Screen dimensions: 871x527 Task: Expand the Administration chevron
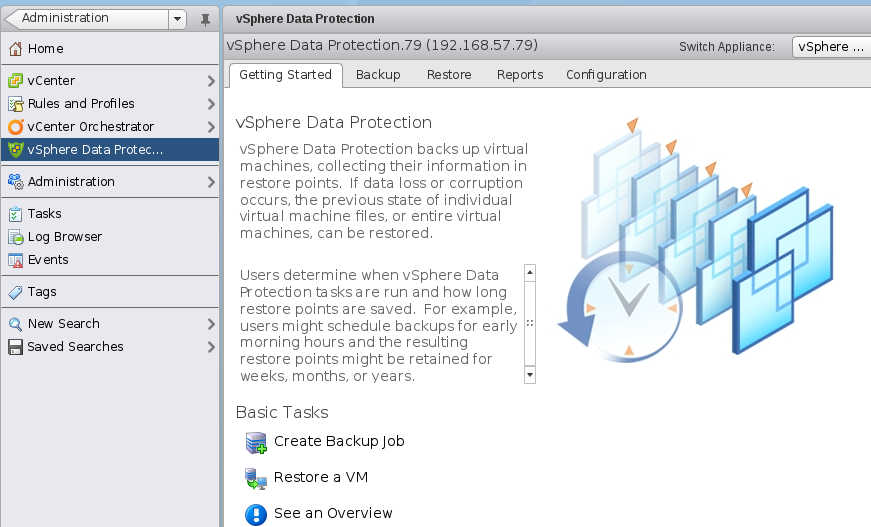pos(211,182)
